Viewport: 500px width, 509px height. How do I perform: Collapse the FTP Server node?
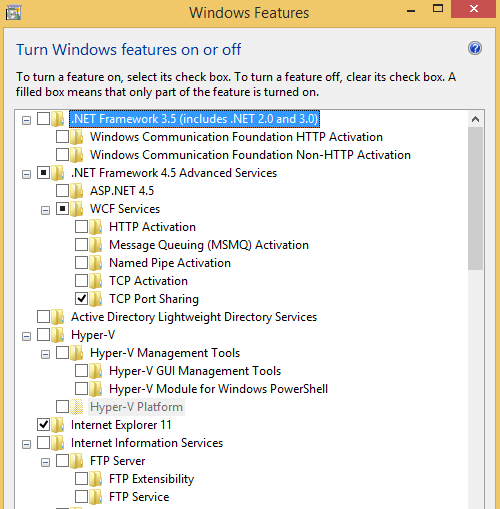(45, 462)
